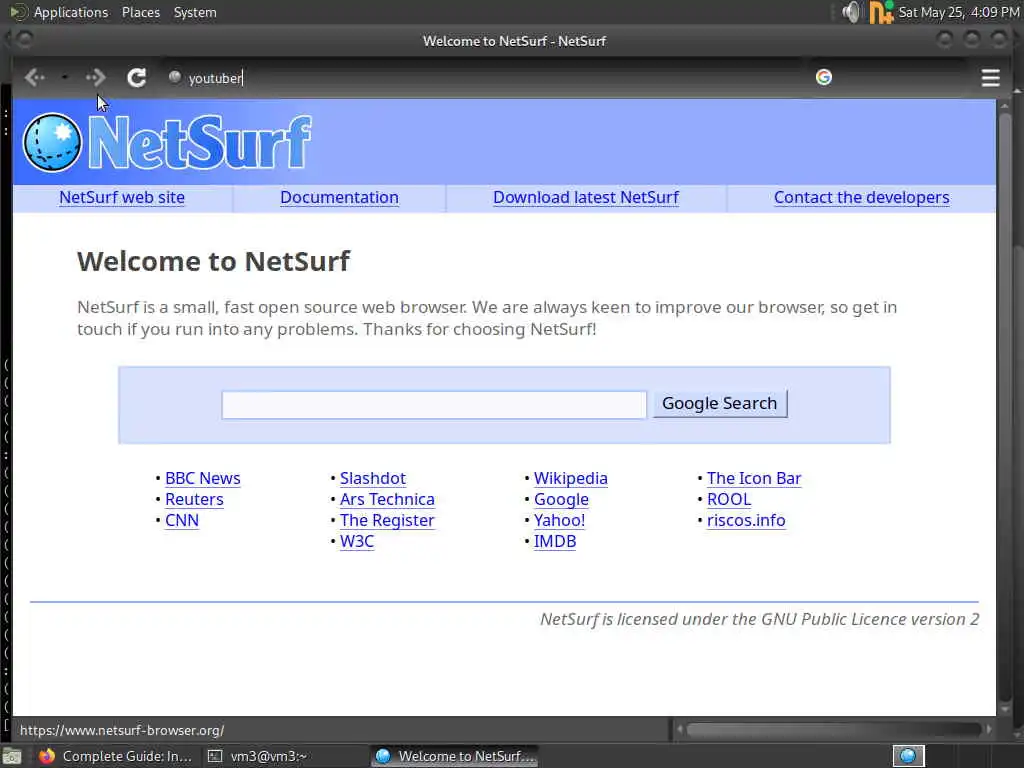Open the System menu
The image size is (1024, 768).
[x=195, y=12]
